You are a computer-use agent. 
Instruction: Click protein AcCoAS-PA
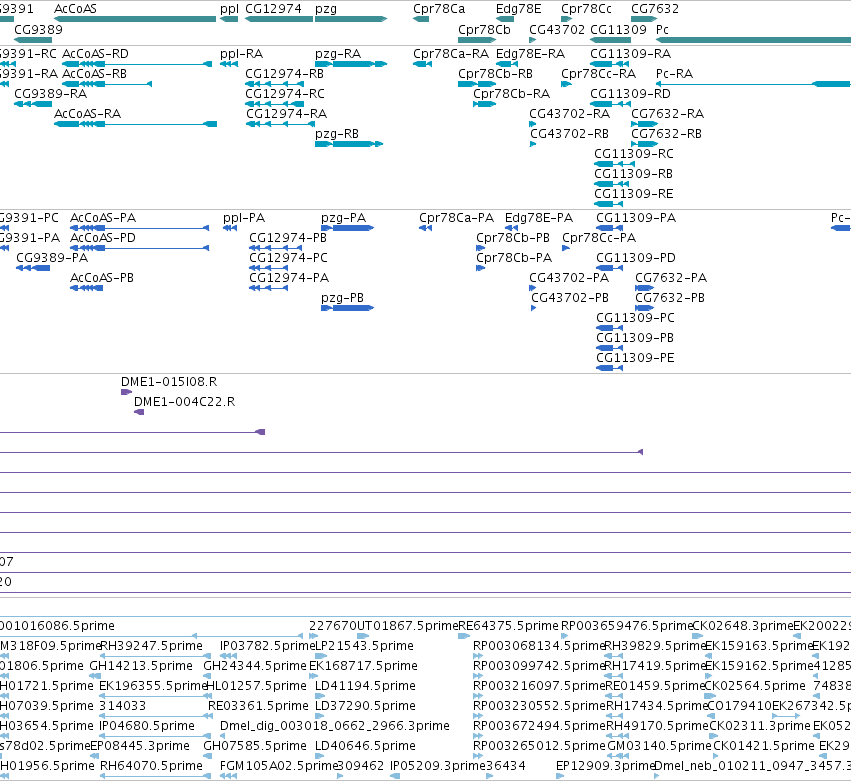click(103, 218)
